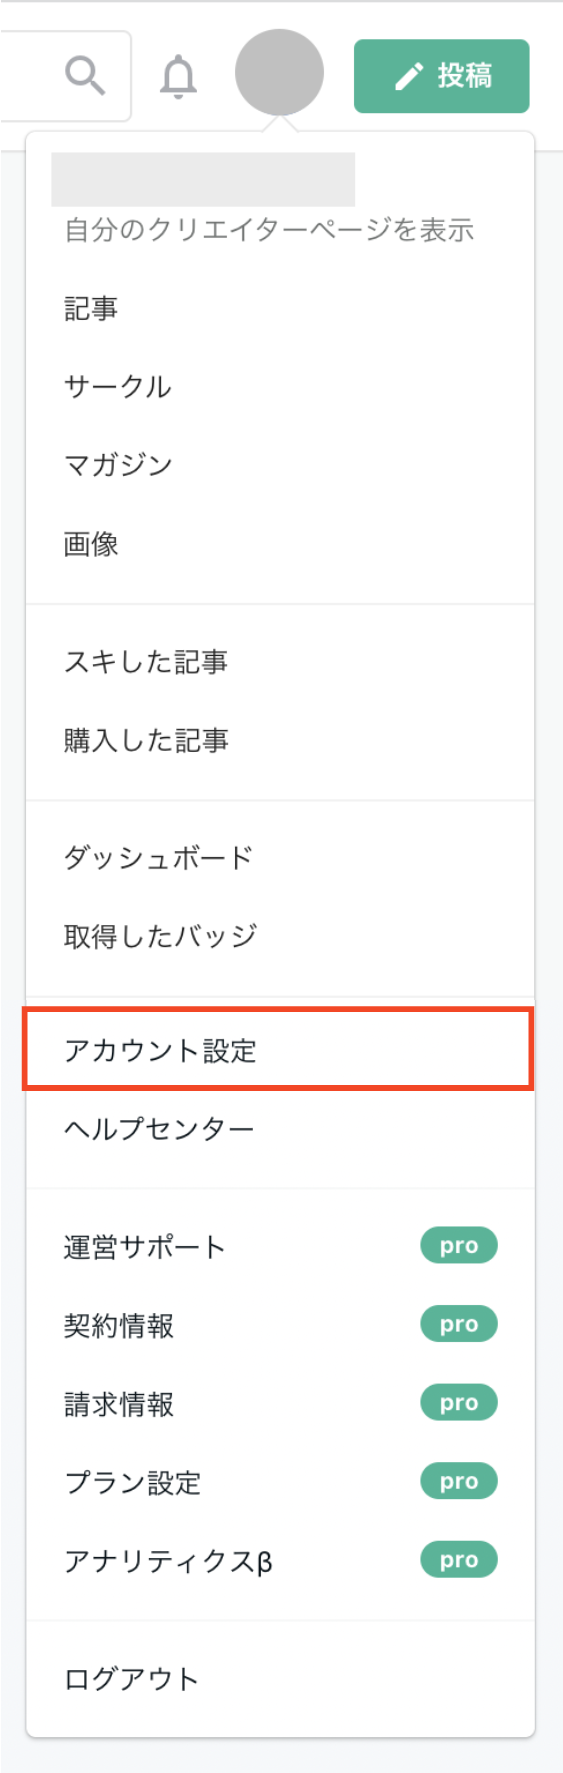
Task: Open サークル menu item
Action: (280, 387)
